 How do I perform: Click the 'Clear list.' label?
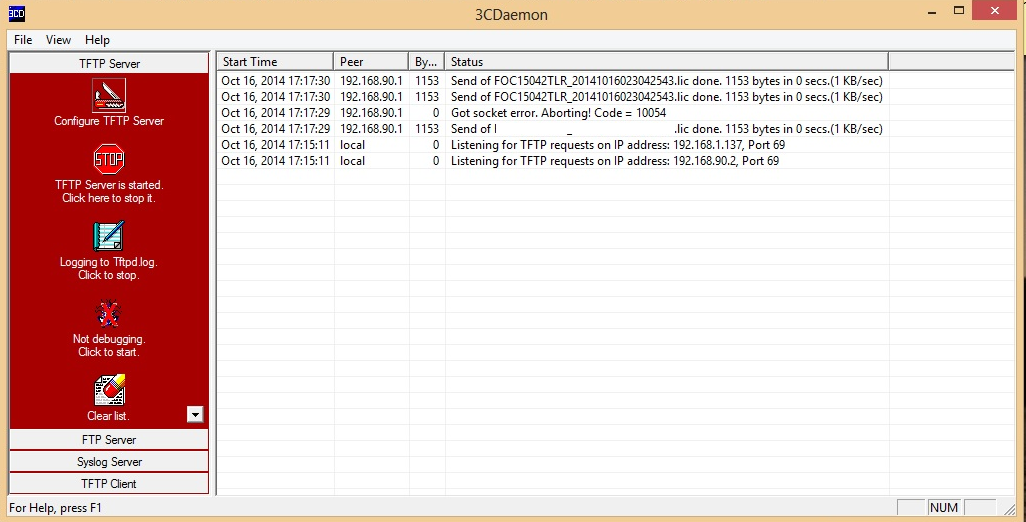(109, 416)
